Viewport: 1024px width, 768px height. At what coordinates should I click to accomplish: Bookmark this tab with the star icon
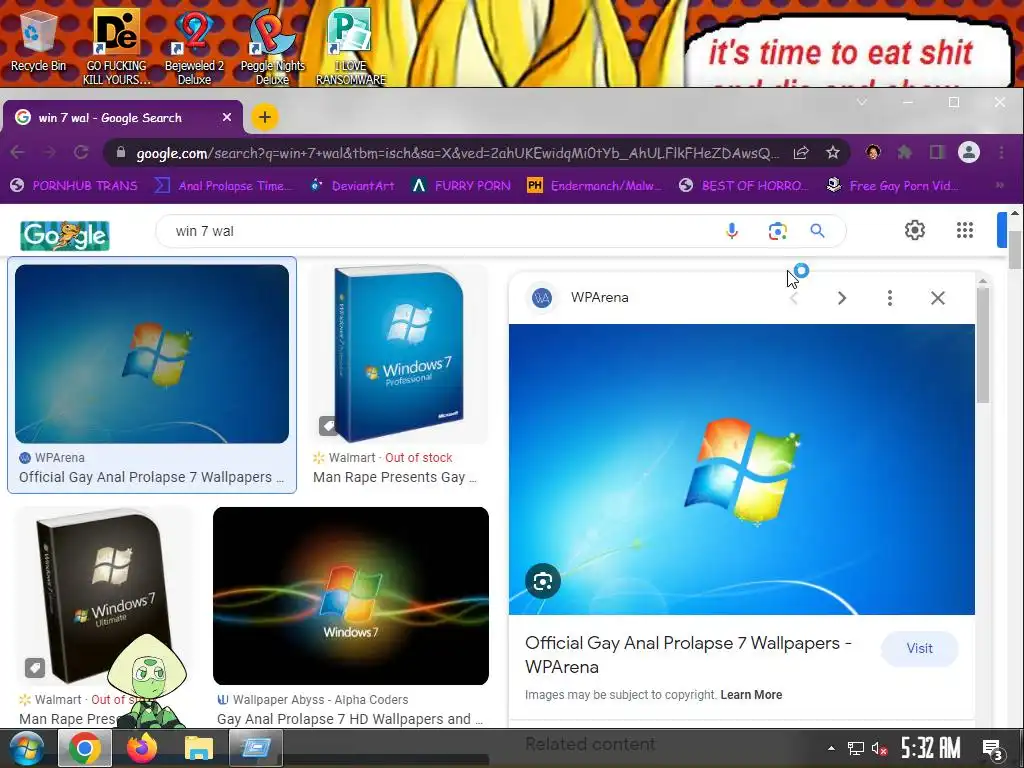833,152
